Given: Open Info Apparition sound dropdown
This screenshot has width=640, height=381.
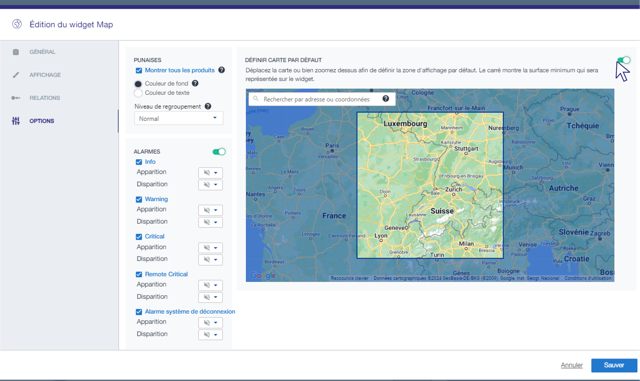Looking at the screenshot, I should tap(210, 172).
